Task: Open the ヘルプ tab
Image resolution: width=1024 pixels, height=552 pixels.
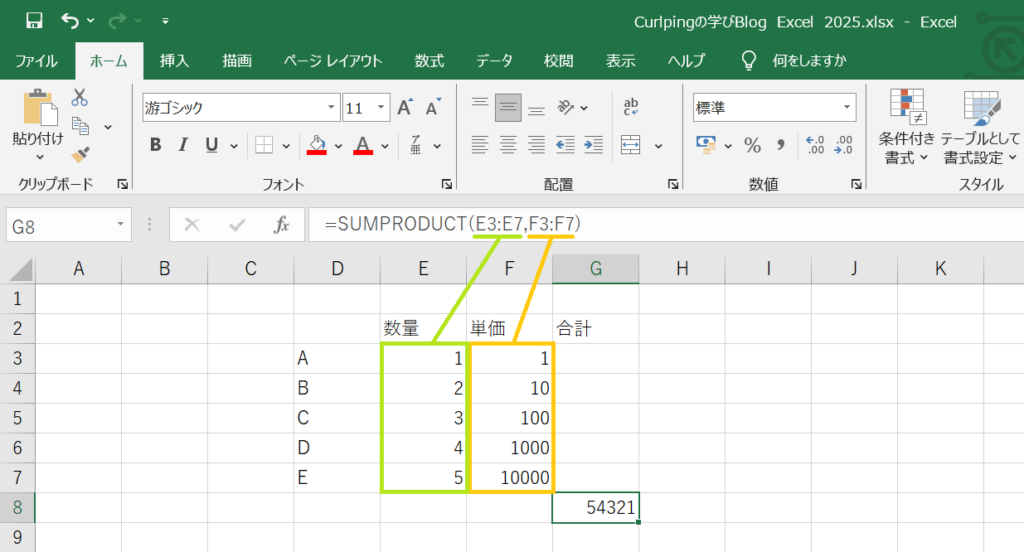Action: tap(686, 61)
